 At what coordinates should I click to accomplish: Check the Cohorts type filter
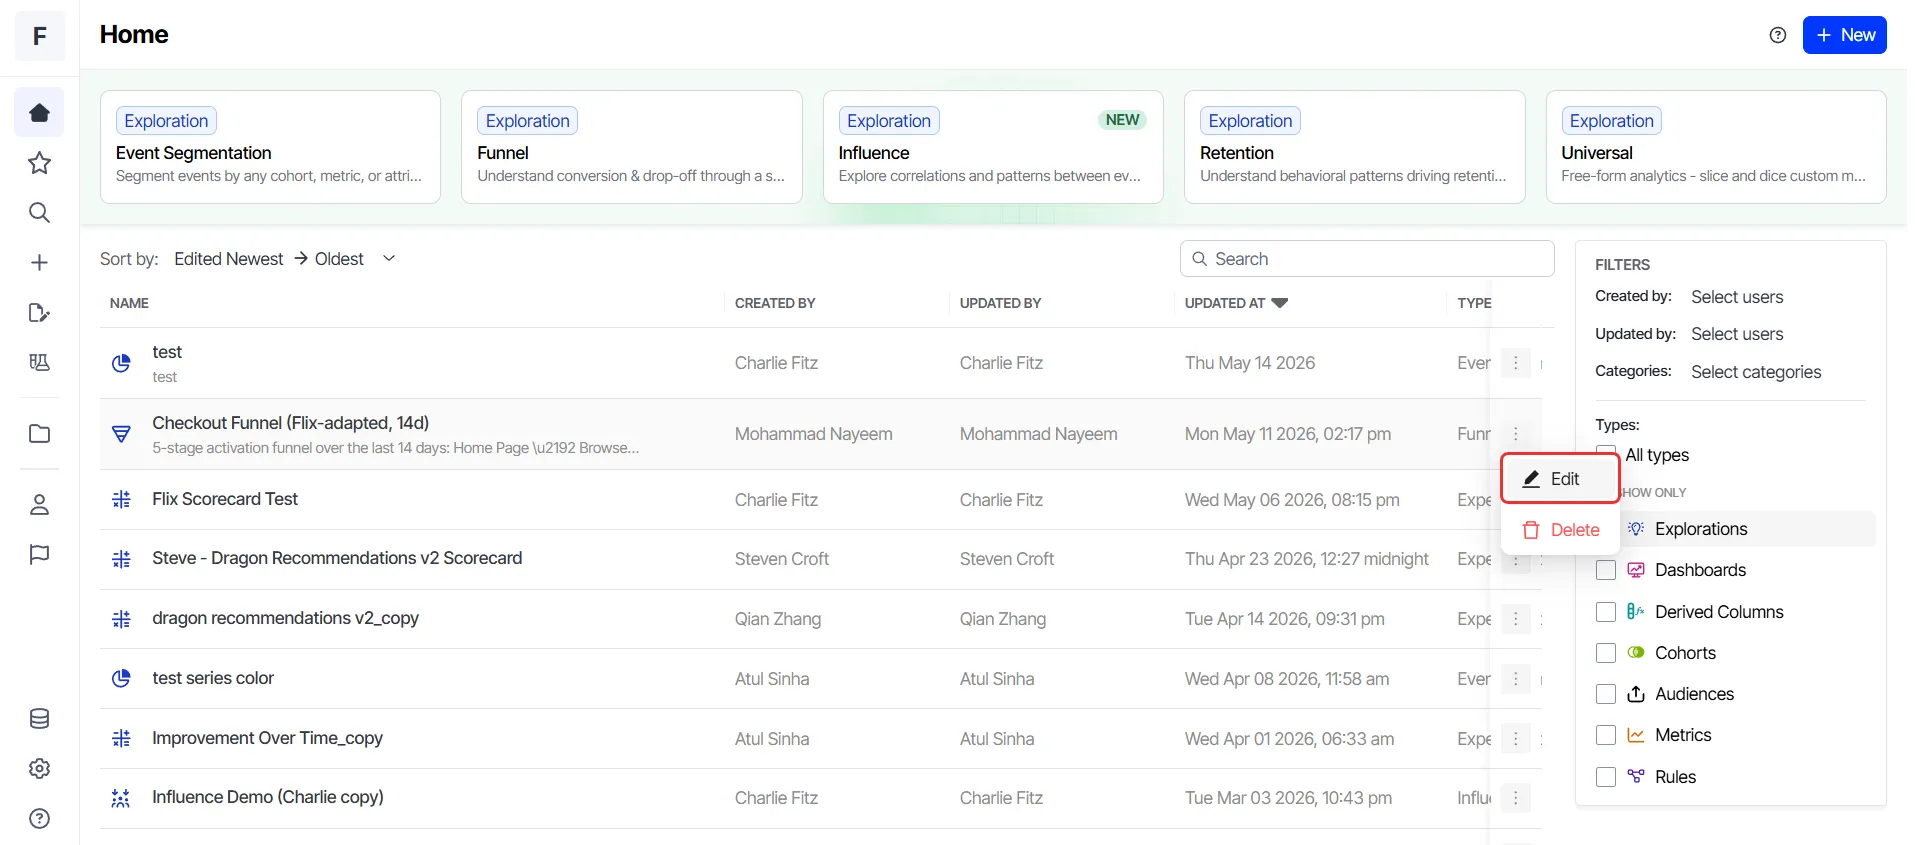(x=1606, y=653)
